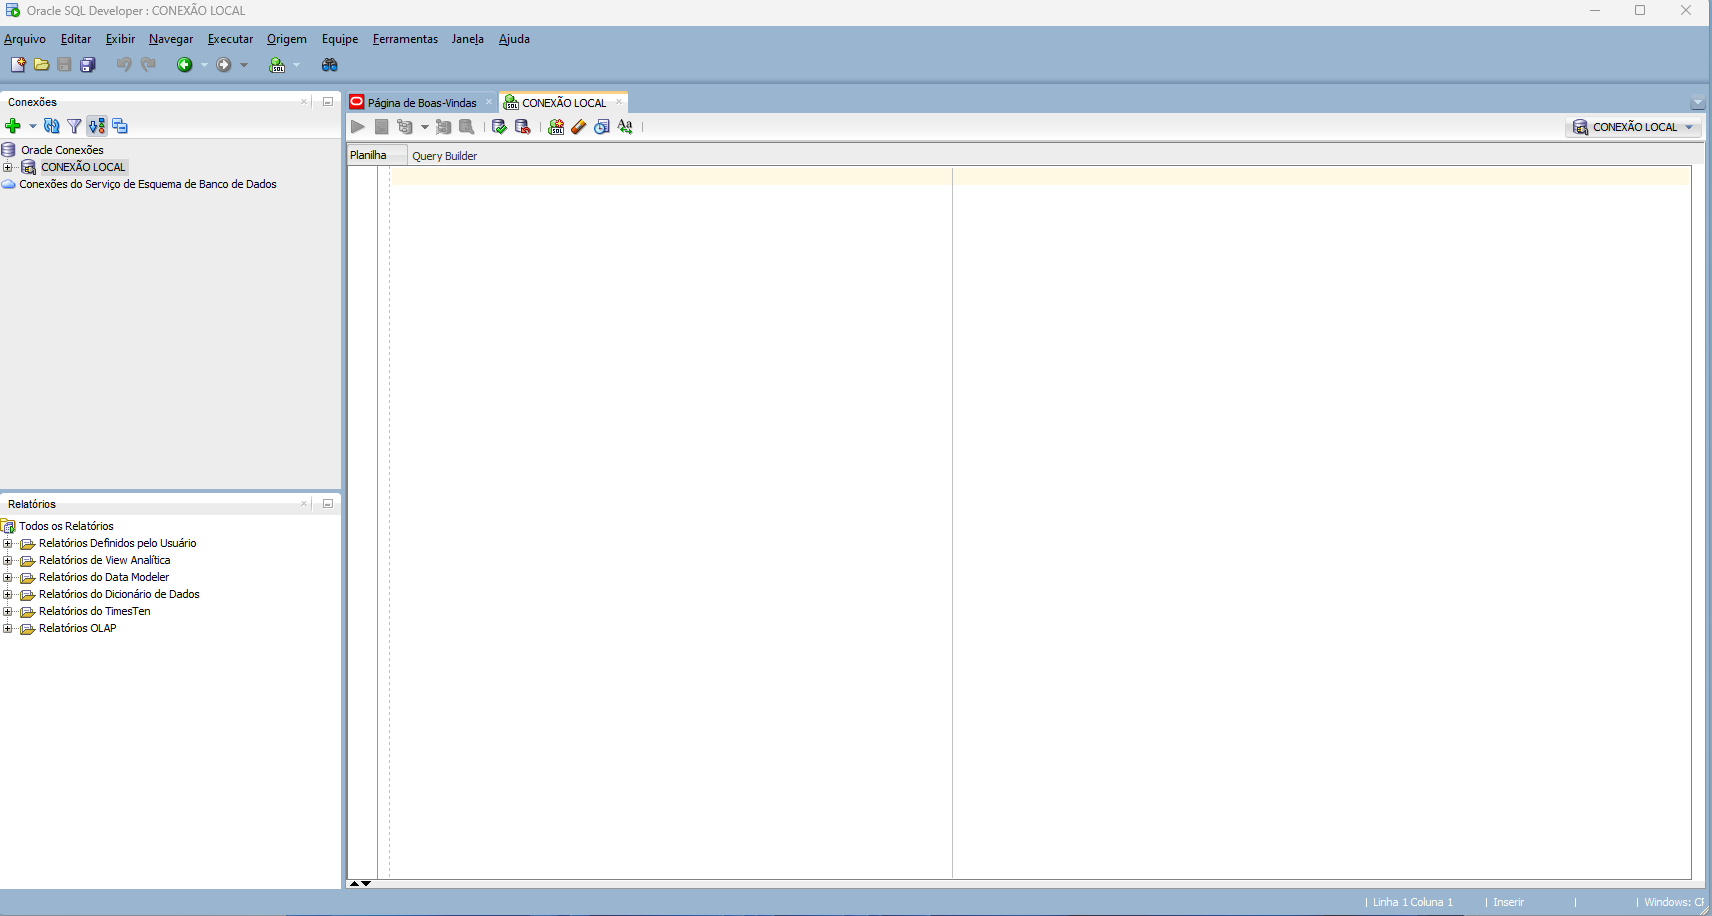Open a new SQL Worksheet from main toolbar
Viewport: 1712px width, 916px height.
pyautogui.click(x=277, y=65)
